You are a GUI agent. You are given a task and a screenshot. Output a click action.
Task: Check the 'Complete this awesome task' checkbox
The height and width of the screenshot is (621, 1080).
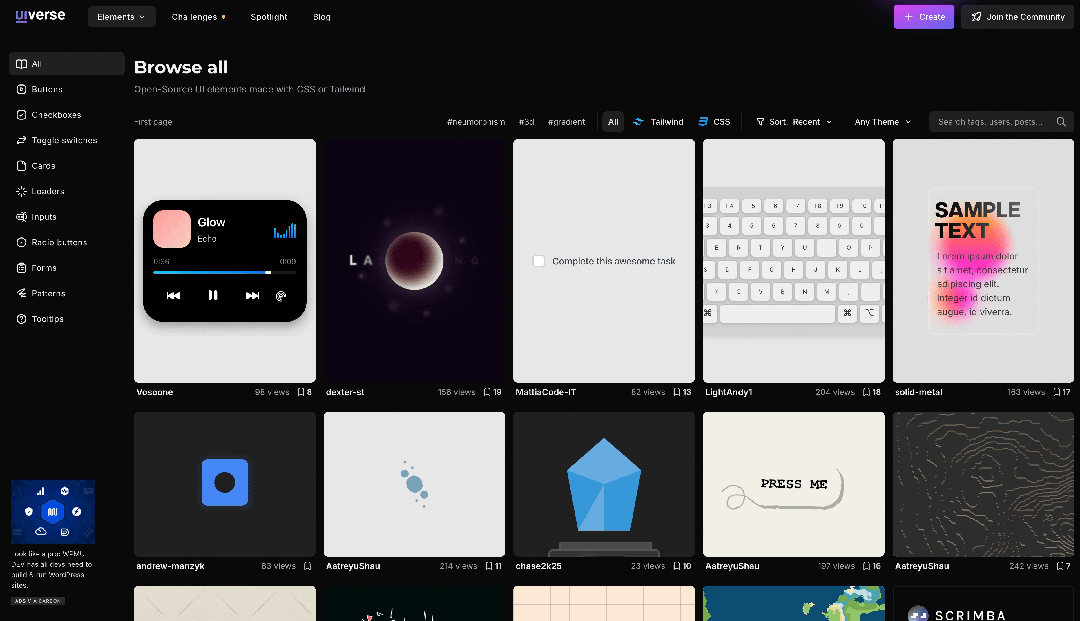tap(539, 261)
